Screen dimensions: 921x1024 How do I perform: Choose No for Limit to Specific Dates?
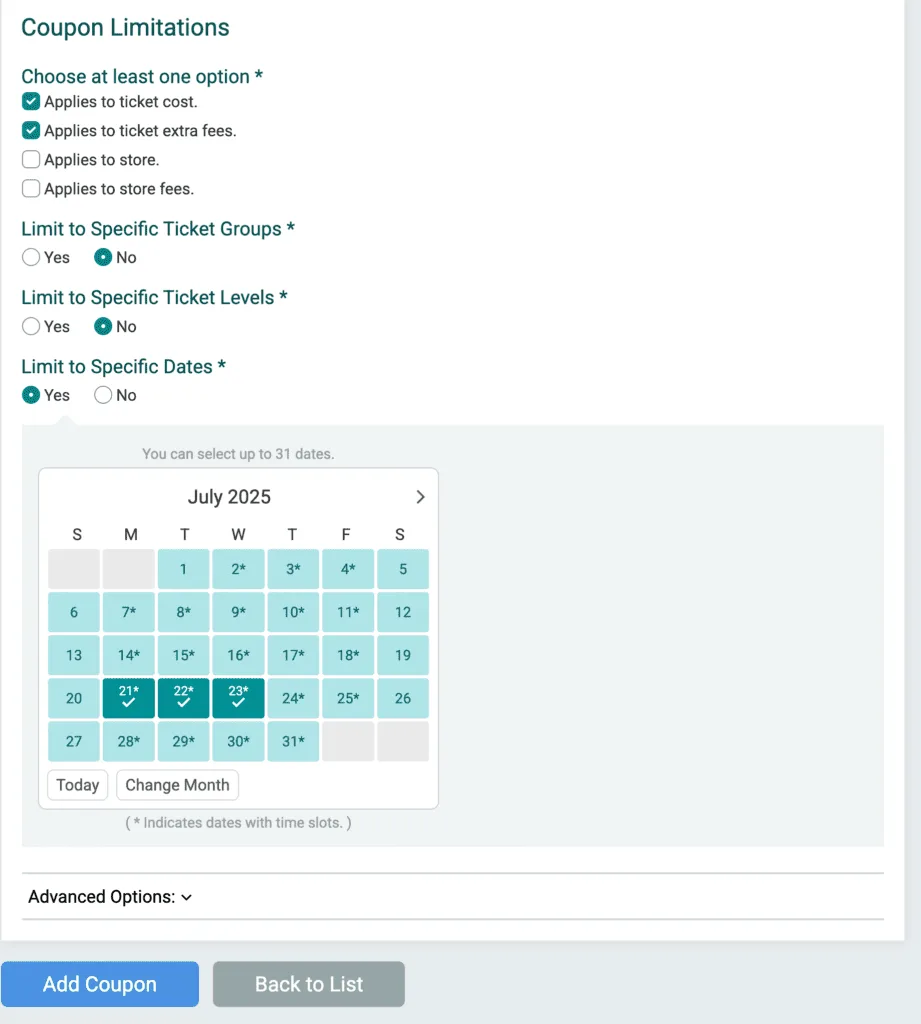pyautogui.click(x=103, y=396)
